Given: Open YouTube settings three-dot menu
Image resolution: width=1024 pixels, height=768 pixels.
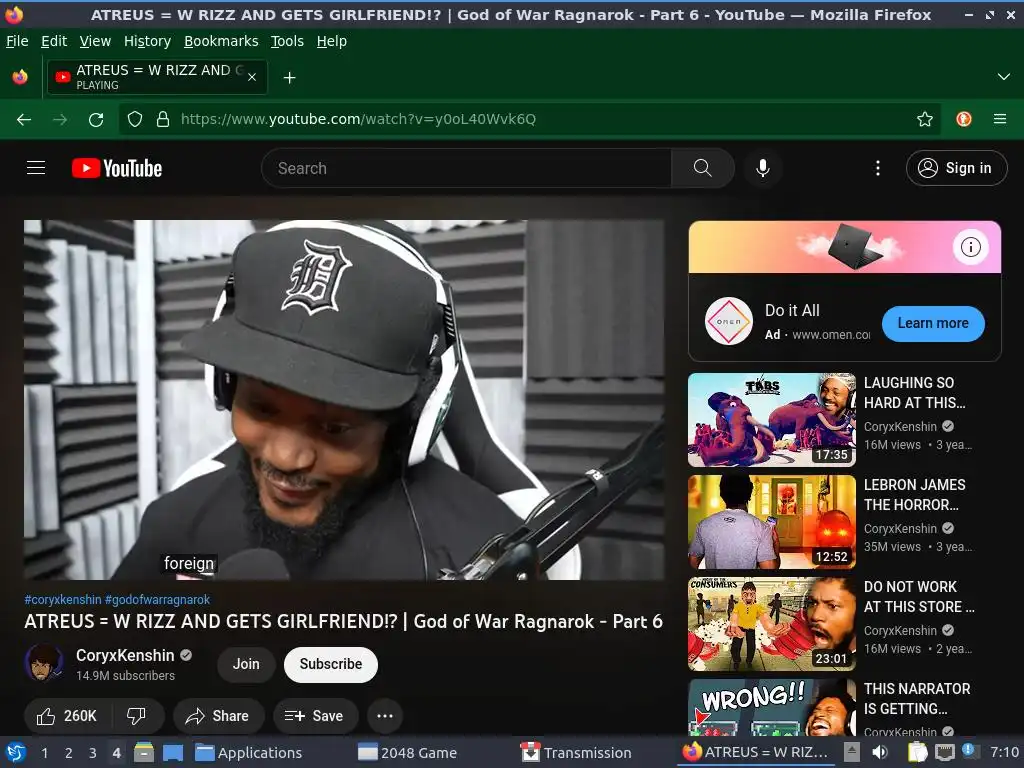Looking at the screenshot, I should click(878, 168).
